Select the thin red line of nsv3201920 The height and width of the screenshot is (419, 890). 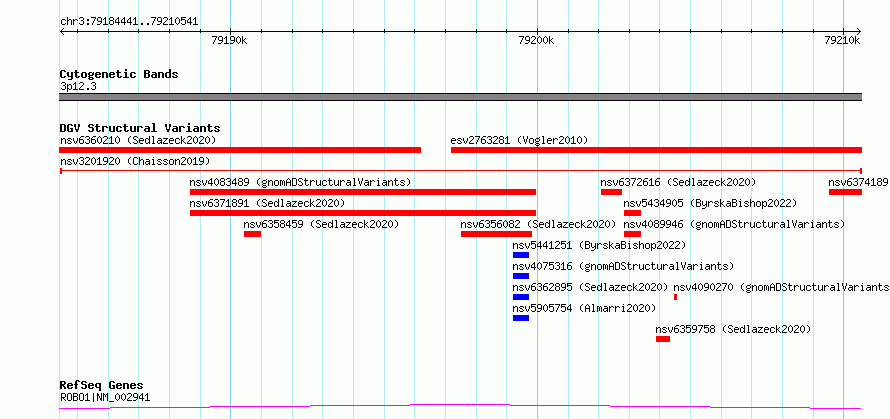pos(460,170)
